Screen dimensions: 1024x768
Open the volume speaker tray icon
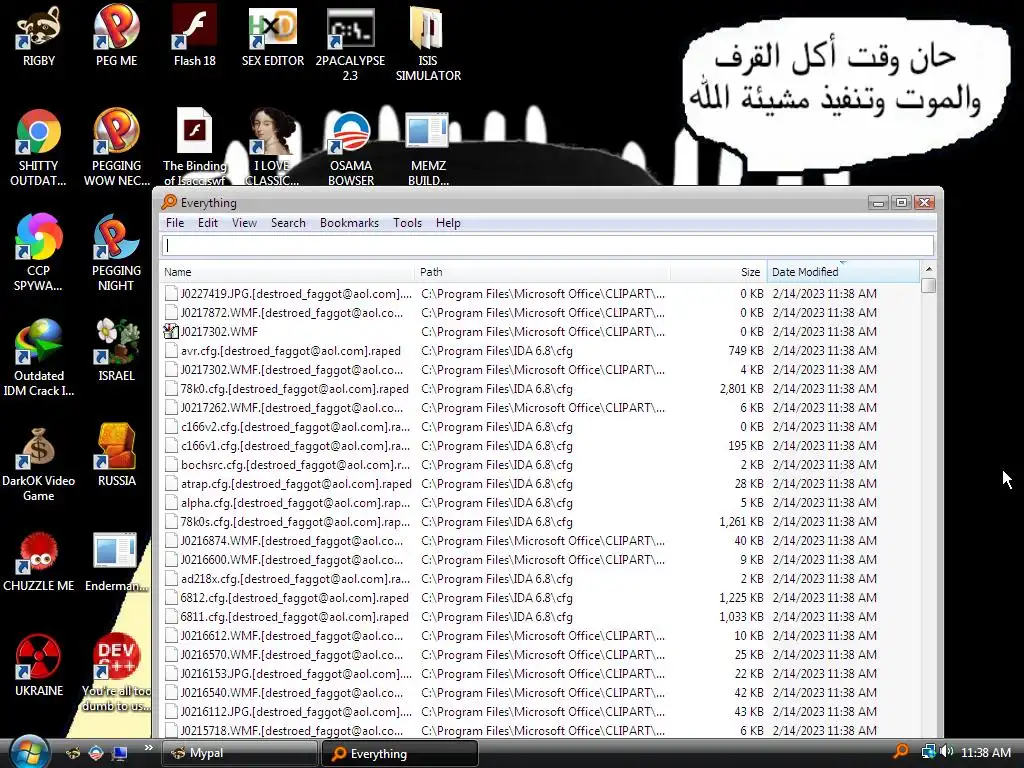(947, 752)
